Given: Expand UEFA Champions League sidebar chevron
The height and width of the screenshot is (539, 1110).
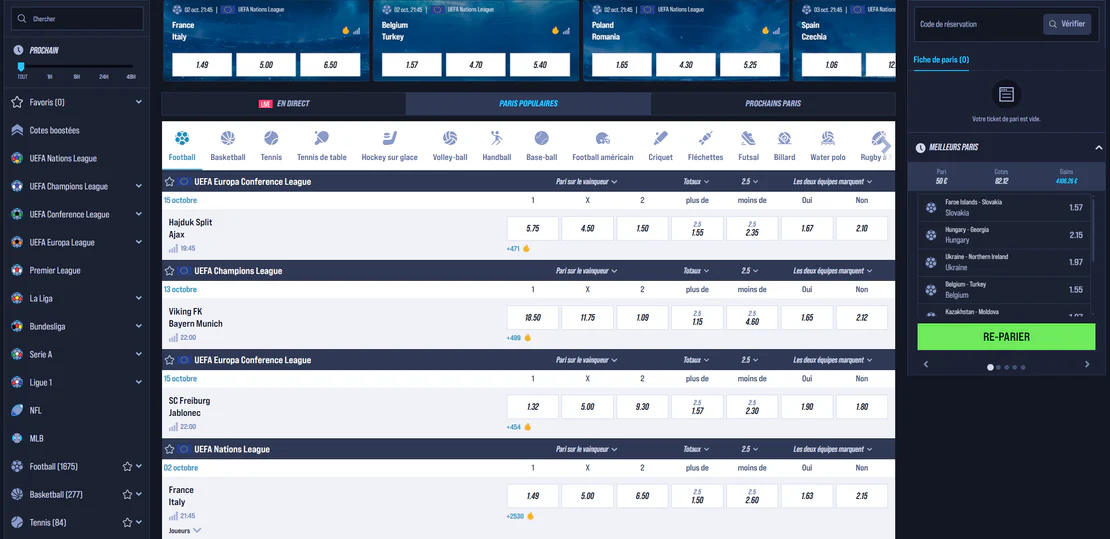Looking at the screenshot, I should point(139,186).
